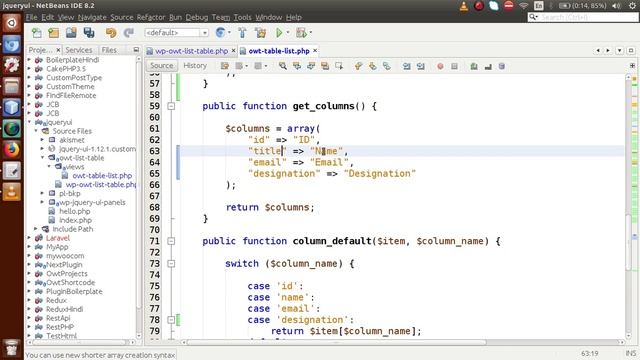Collapse the jqueryui project tree node
The height and width of the screenshot is (360, 640).
(x=29, y=122)
